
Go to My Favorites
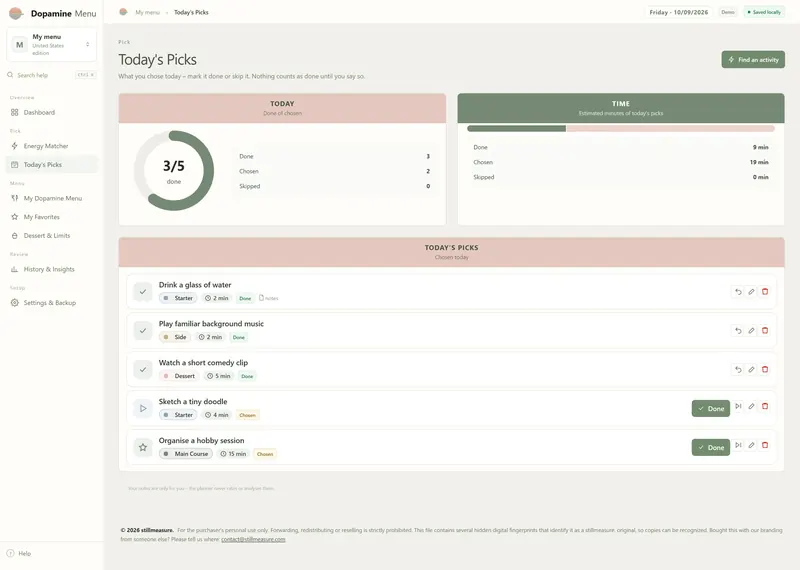52,217
